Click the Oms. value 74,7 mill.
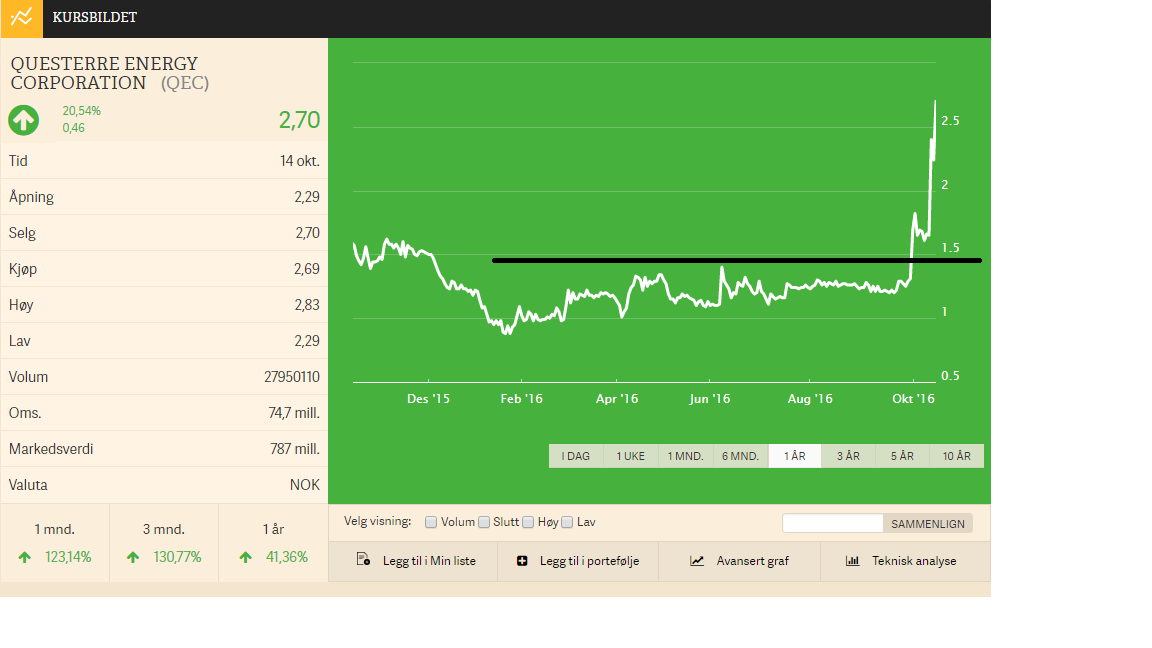1152x648 pixels. point(294,413)
